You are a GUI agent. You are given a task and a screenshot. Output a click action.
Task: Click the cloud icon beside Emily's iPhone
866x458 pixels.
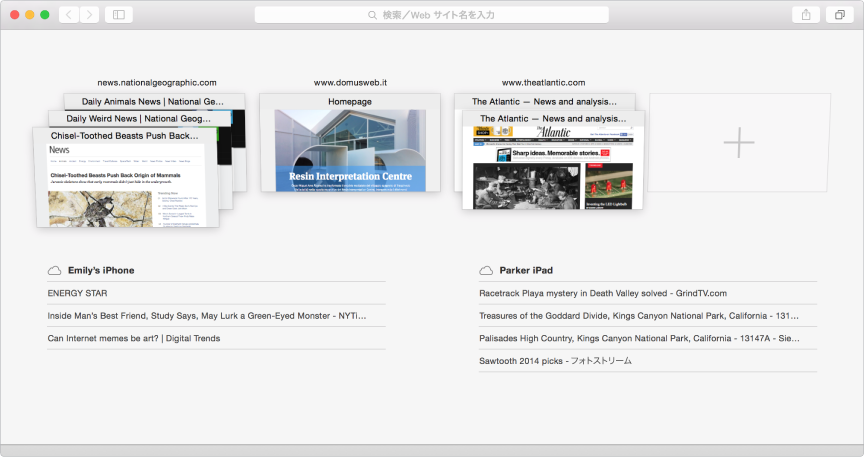[54, 271]
